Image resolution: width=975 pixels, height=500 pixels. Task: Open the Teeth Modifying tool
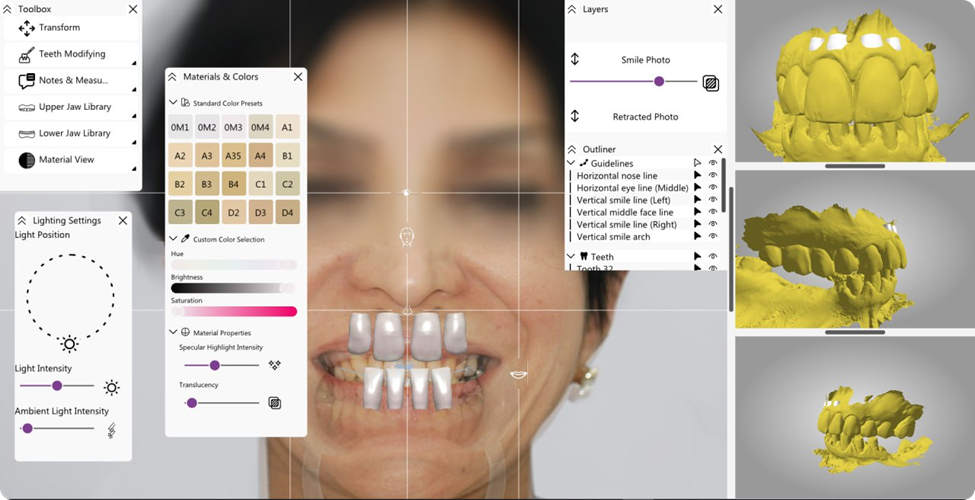[x=72, y=54]
